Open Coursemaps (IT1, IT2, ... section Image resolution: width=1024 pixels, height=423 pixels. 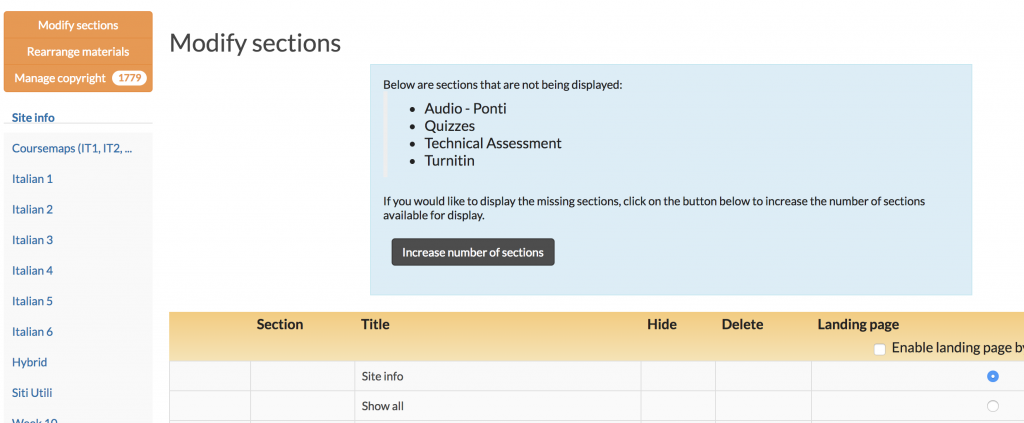(72, 148)
